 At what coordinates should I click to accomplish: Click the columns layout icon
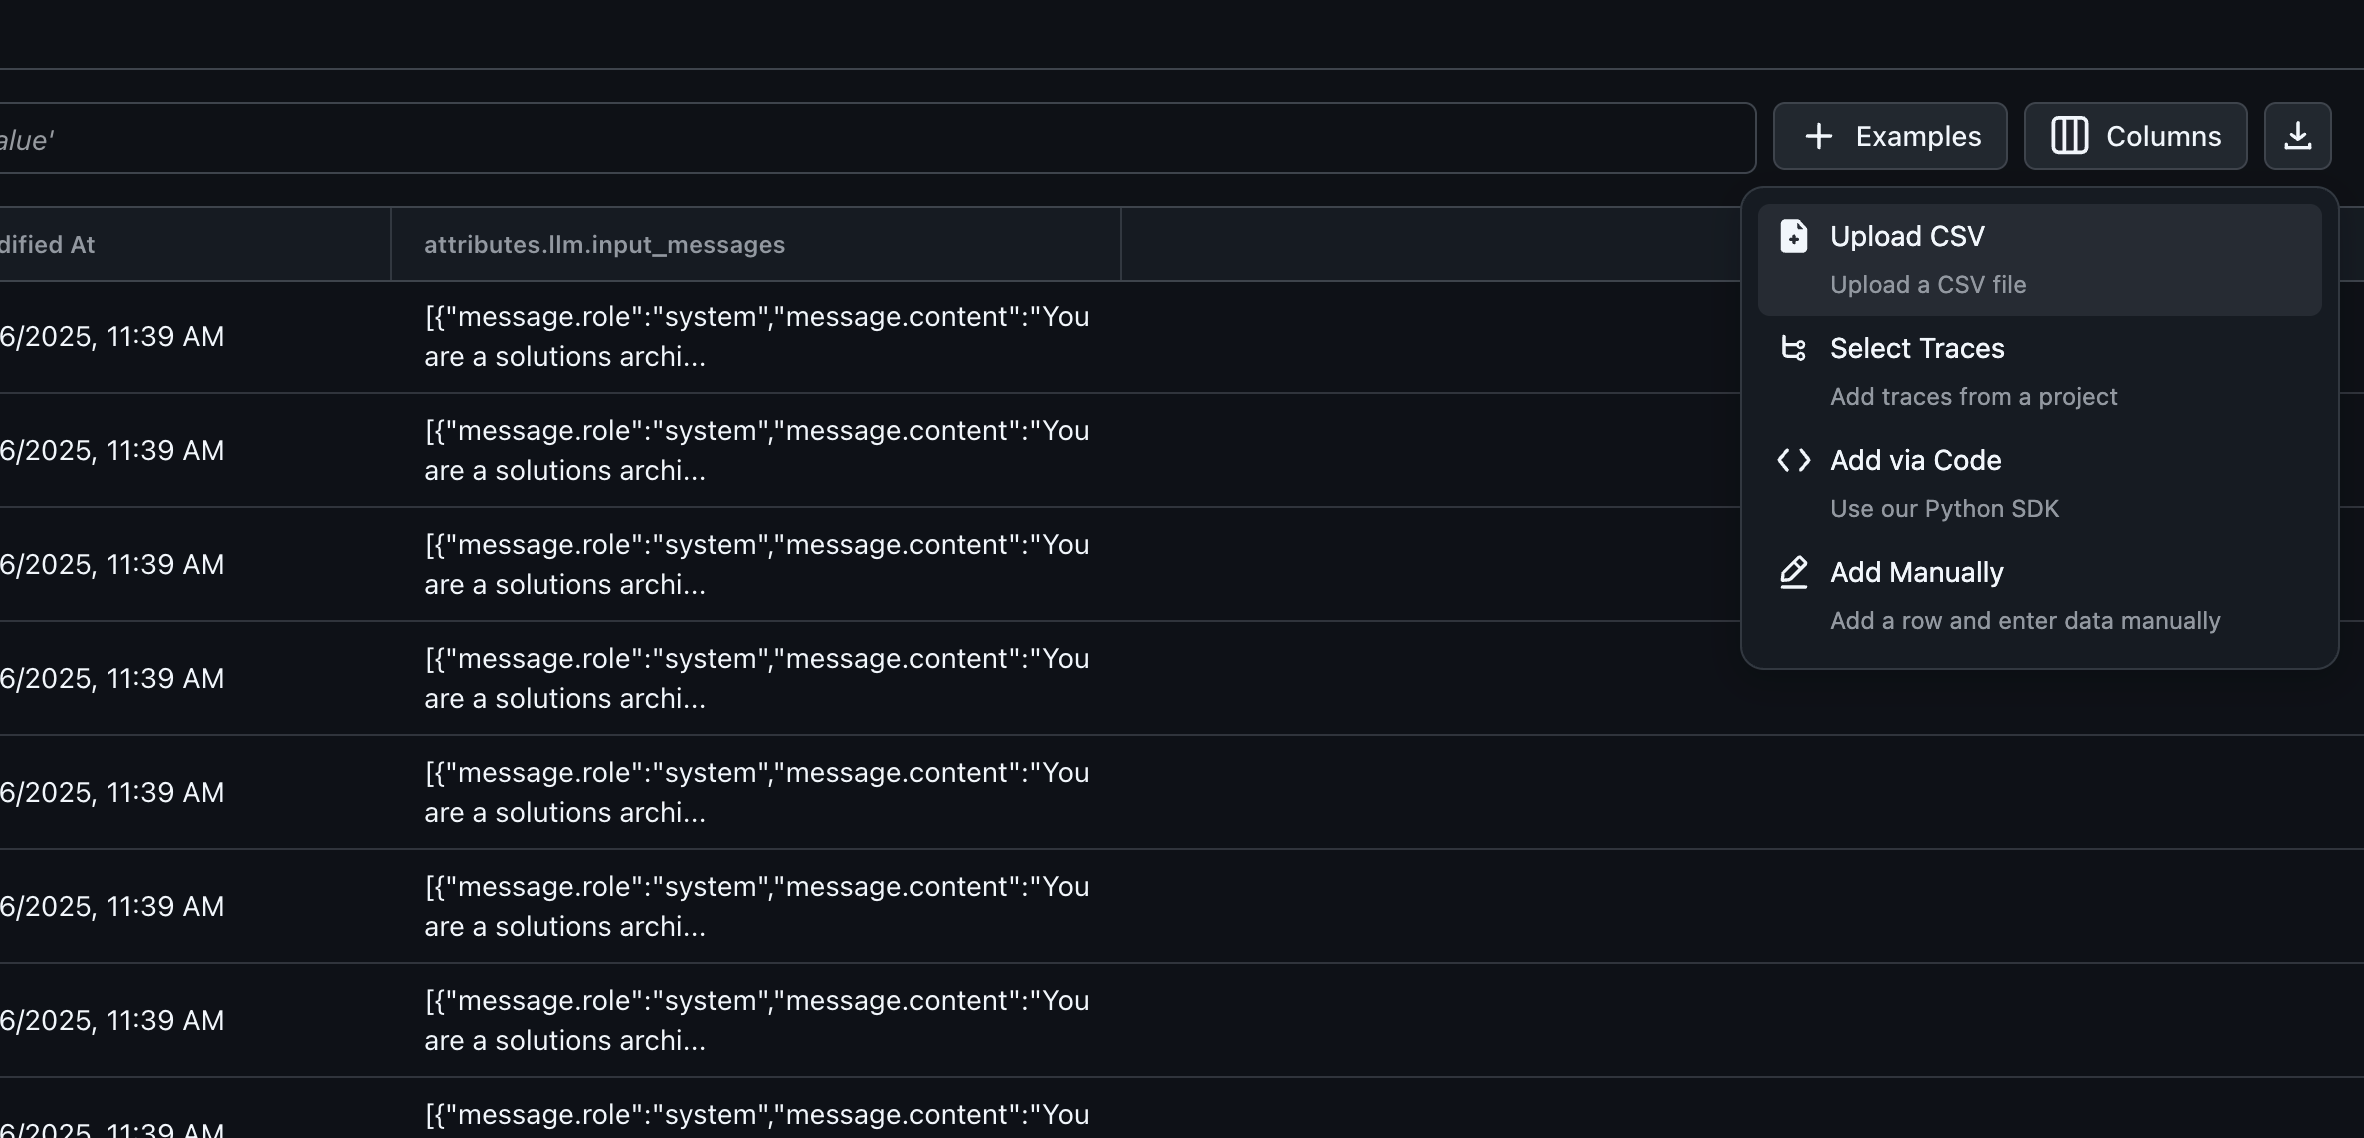(2069, 136)
